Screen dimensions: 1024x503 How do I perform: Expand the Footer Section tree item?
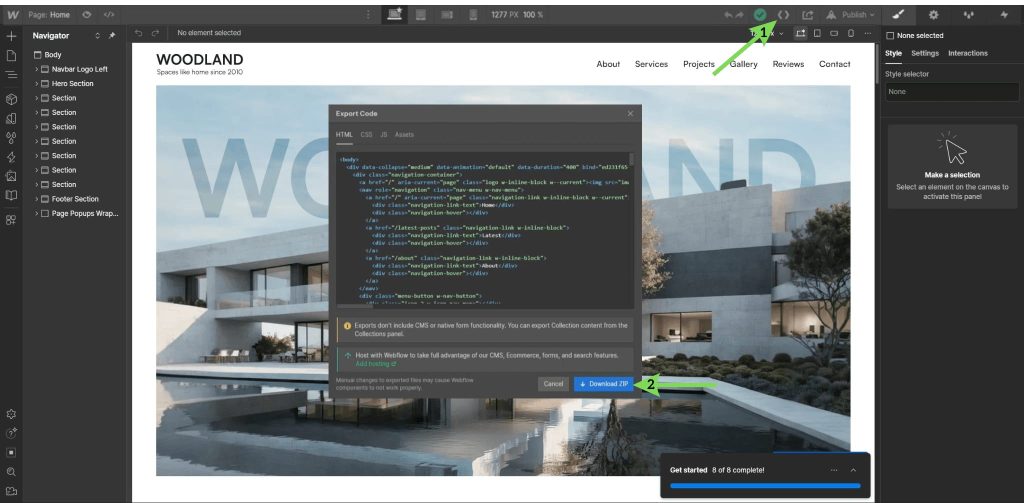point(37,199)
